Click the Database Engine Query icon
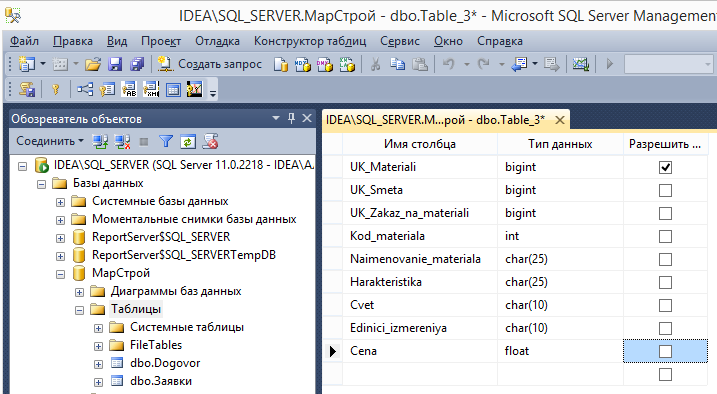The width and height of the screenshot is (717, 394). [281, 64]
